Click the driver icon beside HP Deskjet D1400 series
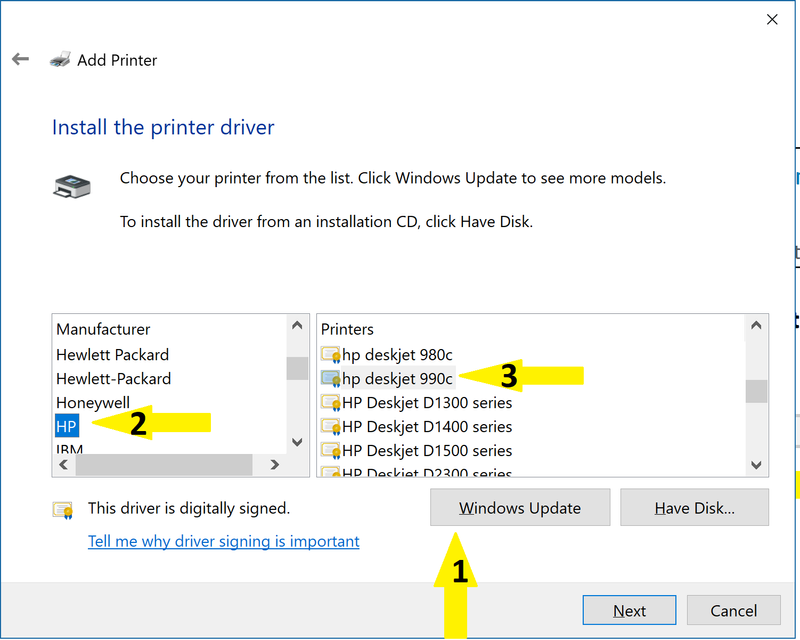The height and width of the screenshot is (640, 800). click(x=331, y=426)
